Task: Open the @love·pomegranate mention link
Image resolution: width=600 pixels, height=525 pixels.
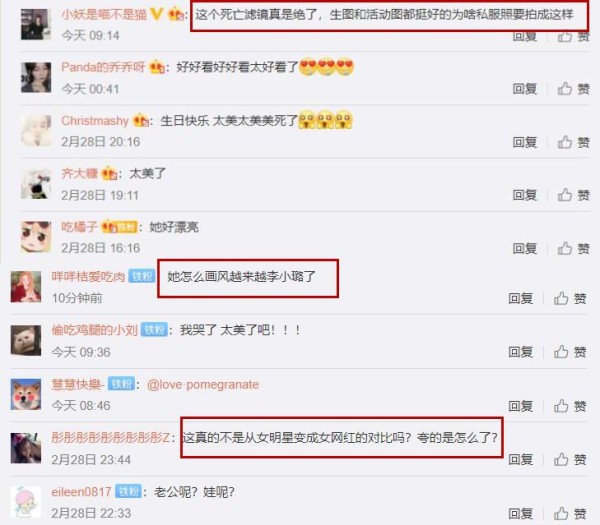Action: 203,385
